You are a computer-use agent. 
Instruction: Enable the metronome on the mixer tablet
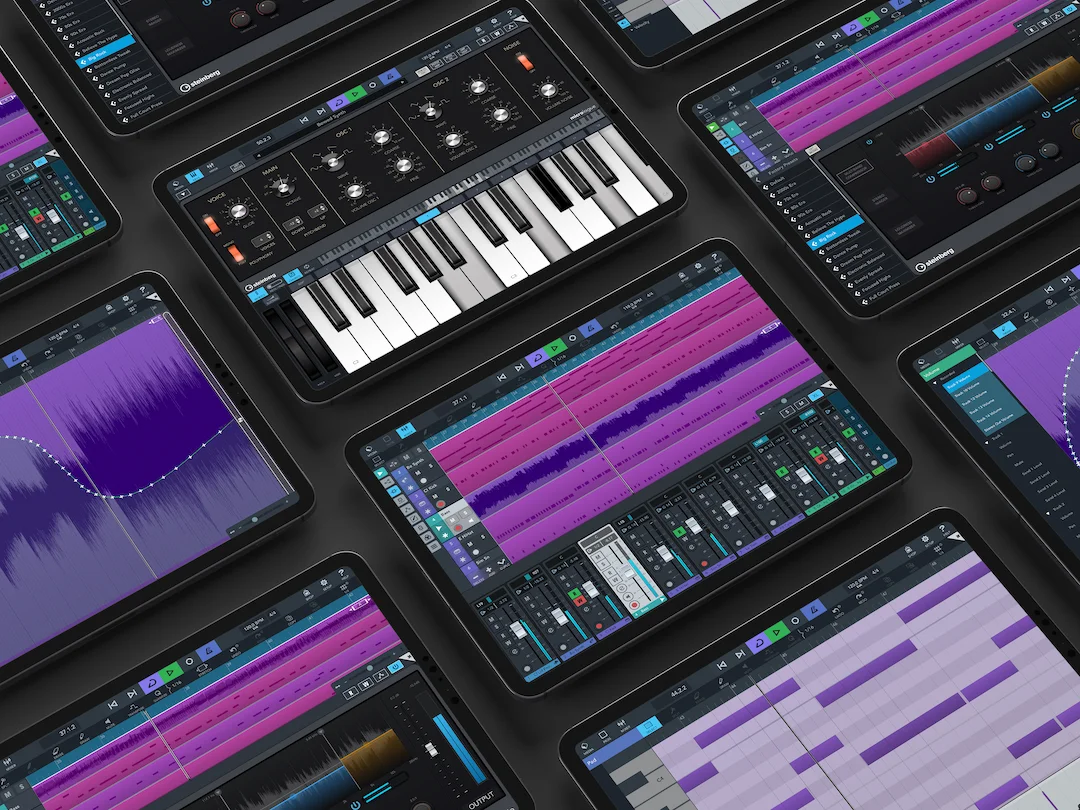(589, 330)
